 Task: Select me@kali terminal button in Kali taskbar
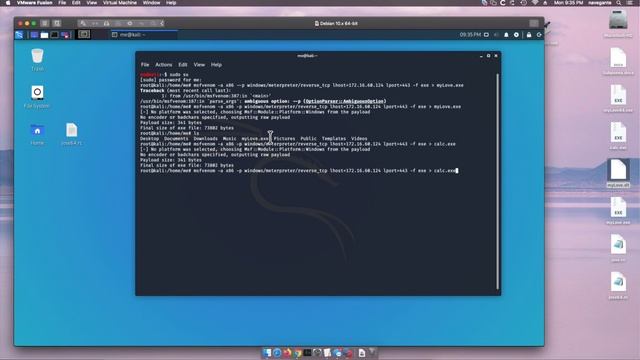(x=144, y=35)
